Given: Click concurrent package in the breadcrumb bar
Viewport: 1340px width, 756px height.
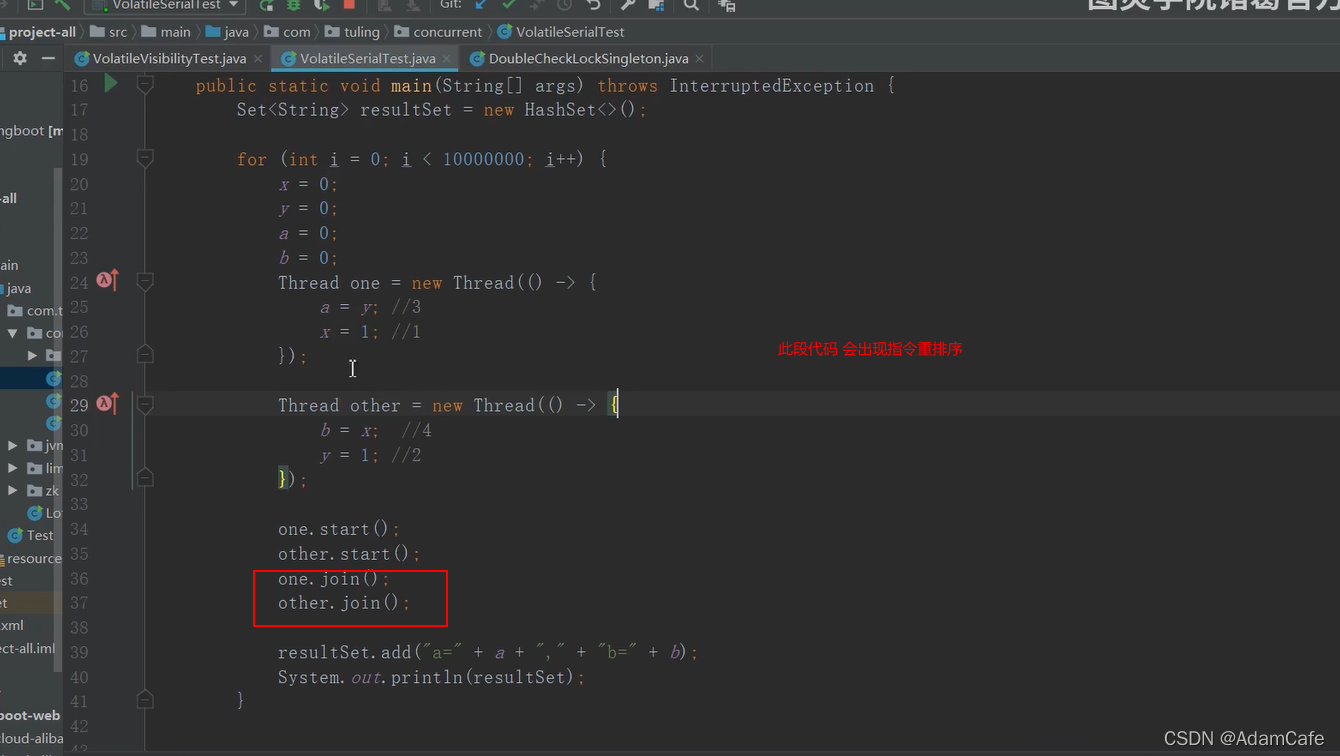Looking at the screenshot, I should point(438,32).
